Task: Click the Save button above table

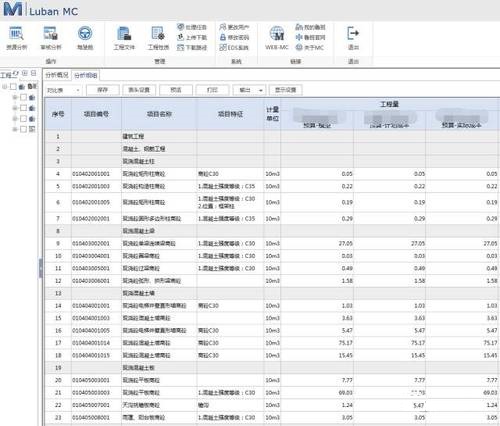Action: (102, 90)
